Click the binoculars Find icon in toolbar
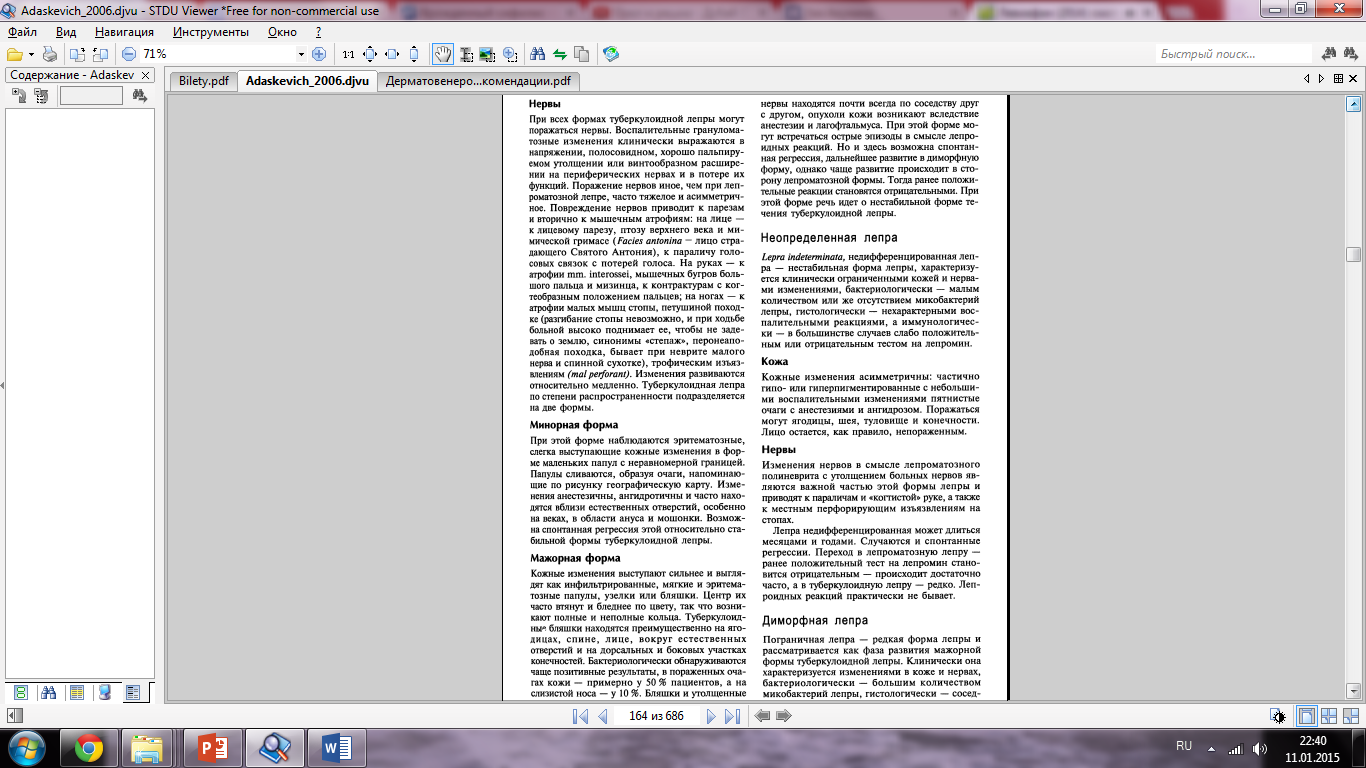Image resolution: width=1366 pixels, height=768 pixels. point(538,54)
